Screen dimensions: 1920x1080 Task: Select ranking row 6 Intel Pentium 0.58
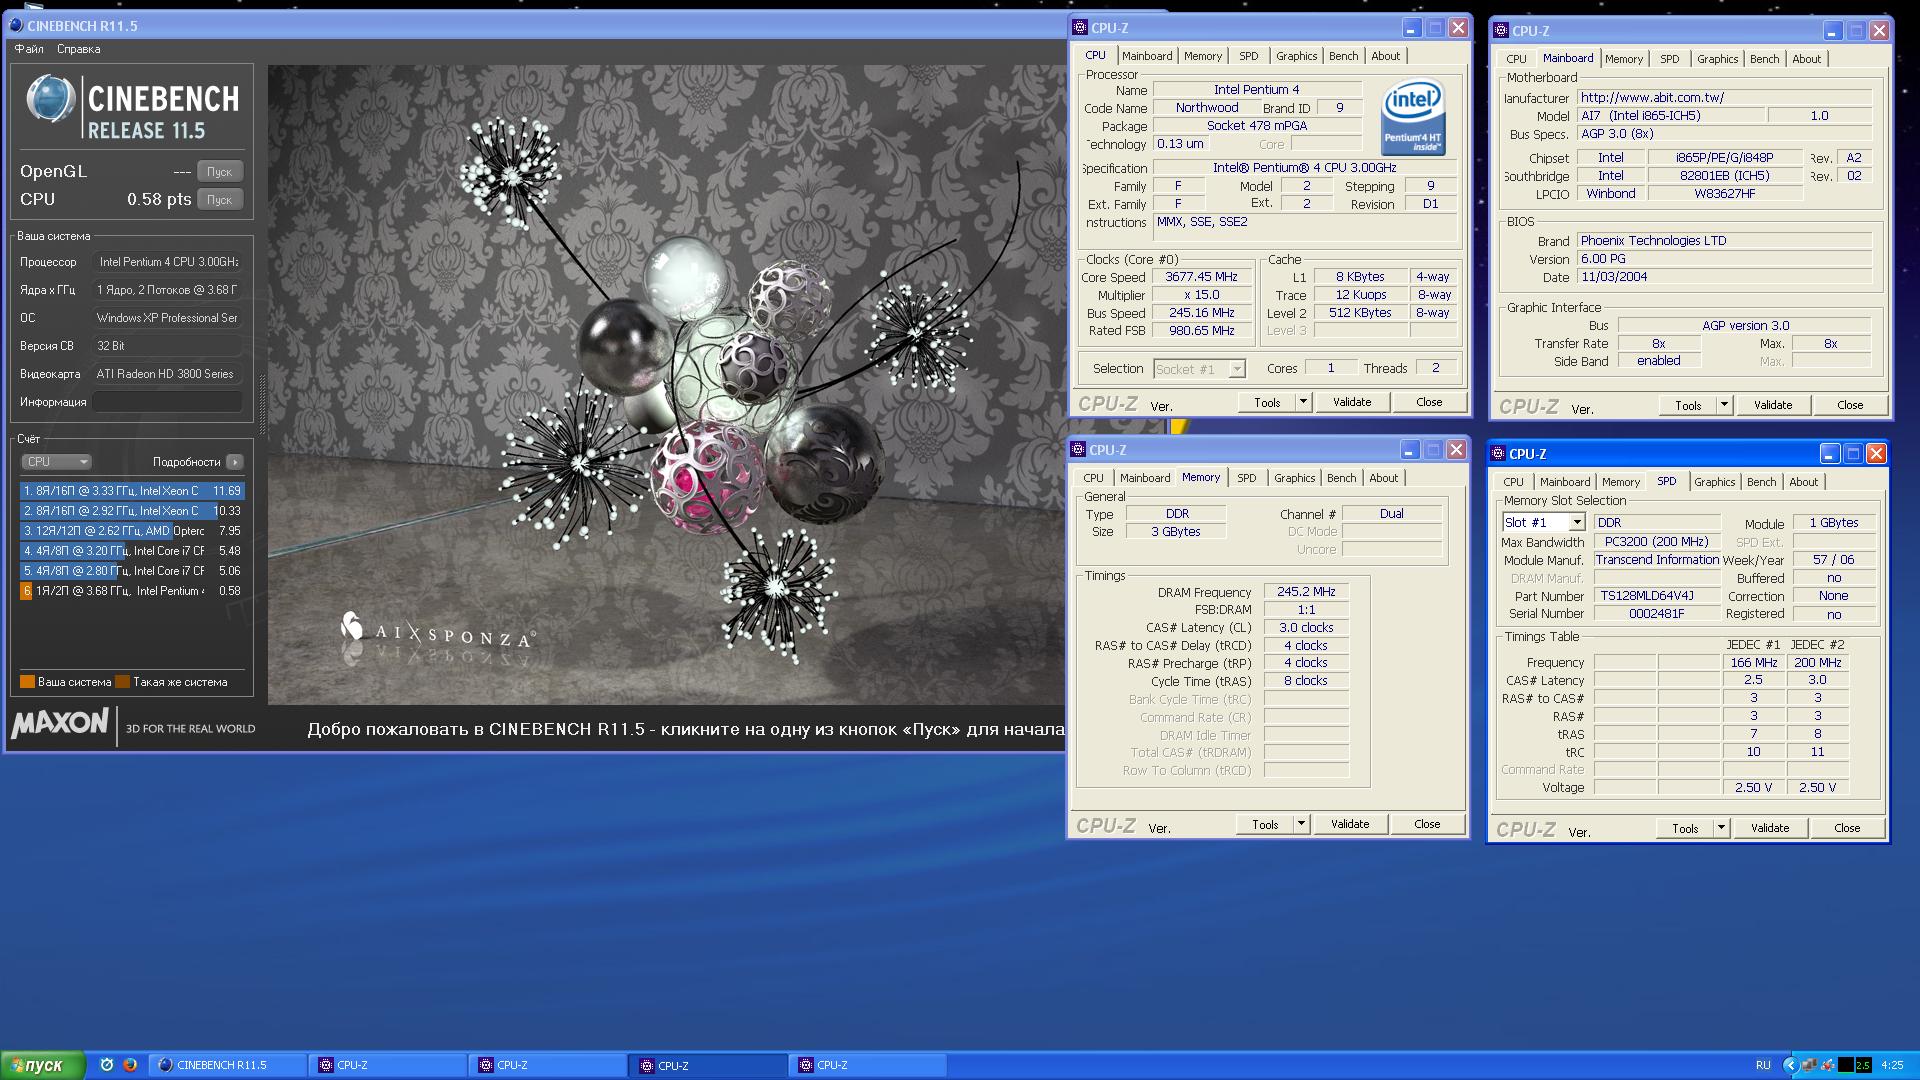click(132, 591)
